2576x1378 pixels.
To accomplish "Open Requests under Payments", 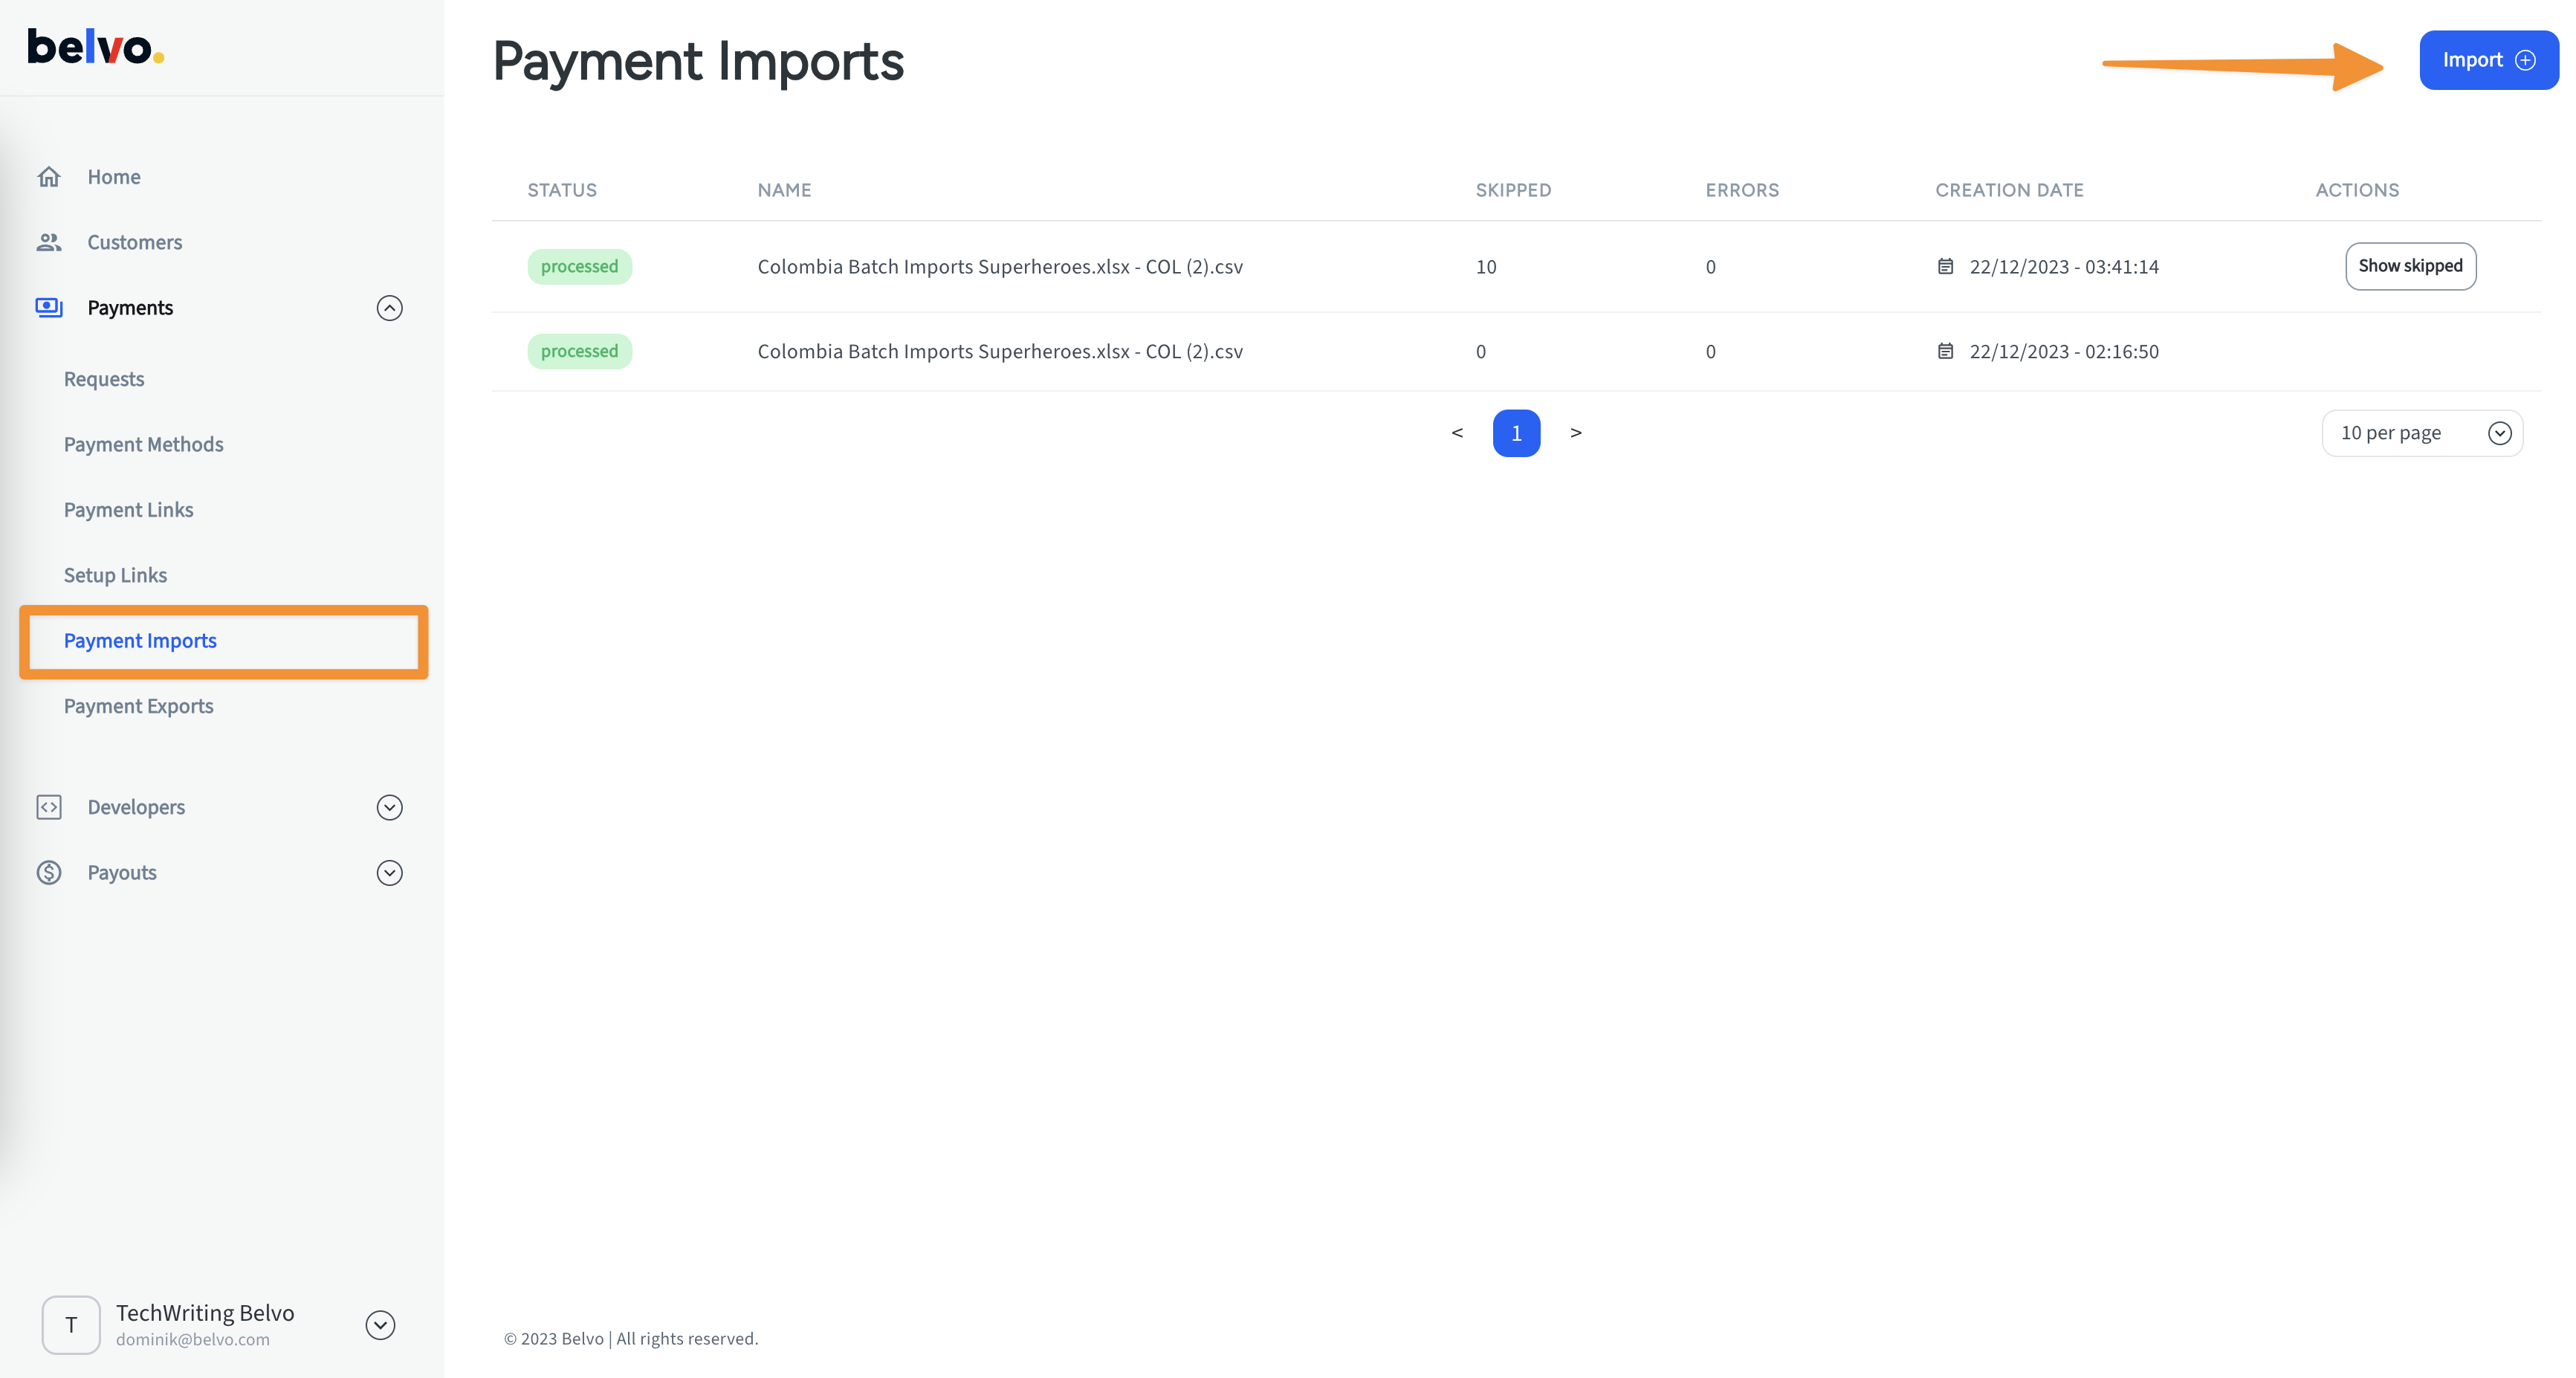I will point(104,379).
